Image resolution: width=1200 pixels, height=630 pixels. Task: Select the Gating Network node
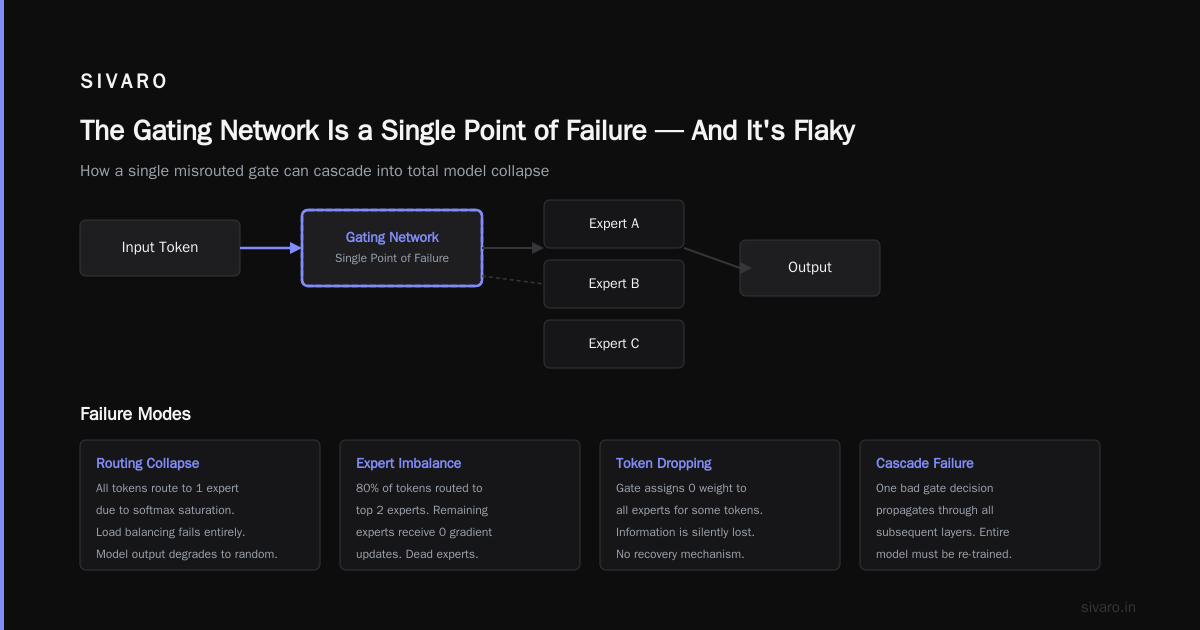point(392,248)
